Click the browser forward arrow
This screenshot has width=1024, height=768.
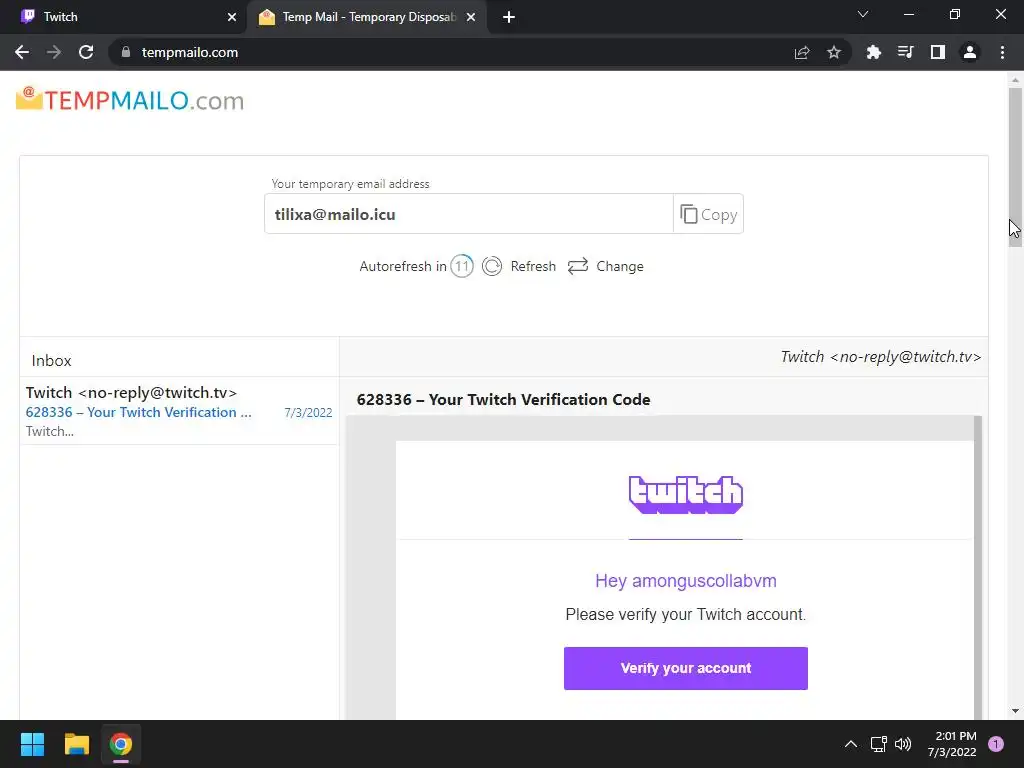[54, 52]
